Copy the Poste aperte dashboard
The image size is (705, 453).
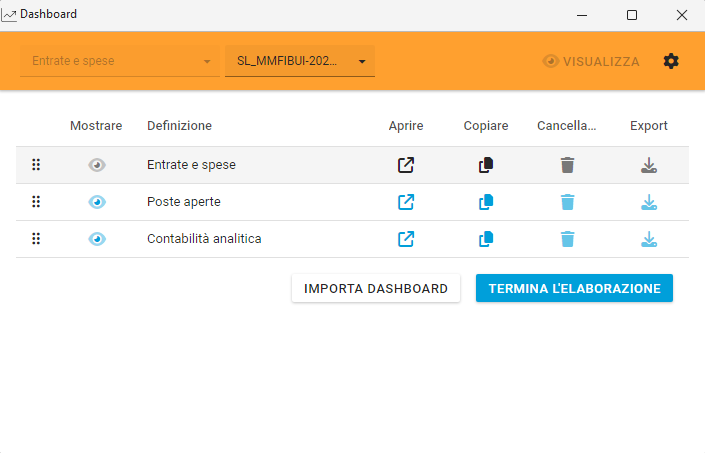click(486, 202)
